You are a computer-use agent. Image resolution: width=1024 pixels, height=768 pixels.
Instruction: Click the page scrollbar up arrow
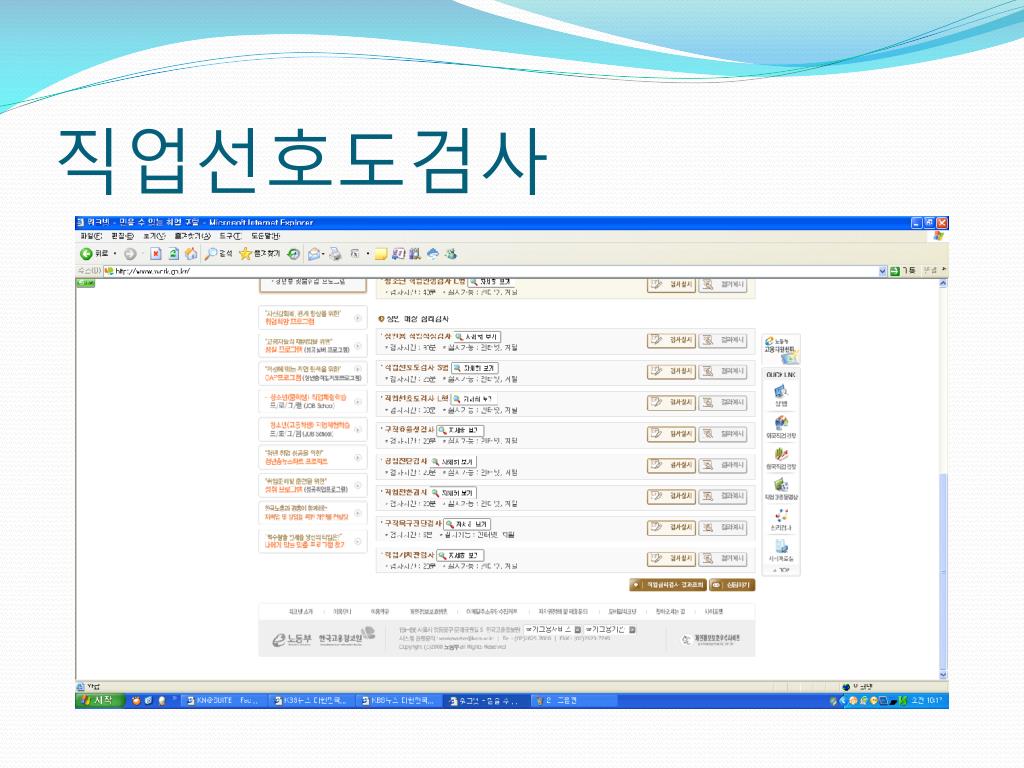pyautogui.click(x=943, y=283)
